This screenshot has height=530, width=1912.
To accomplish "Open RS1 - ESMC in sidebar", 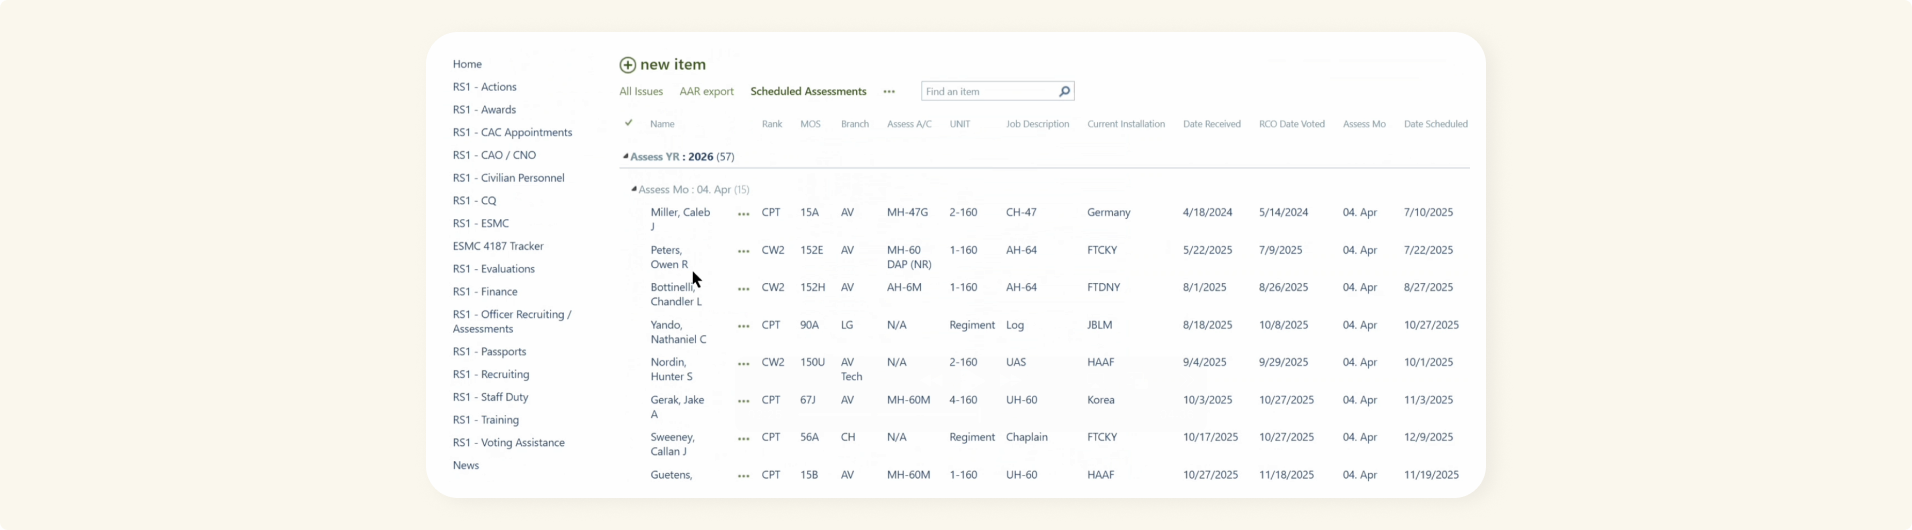I will point(480,223).
